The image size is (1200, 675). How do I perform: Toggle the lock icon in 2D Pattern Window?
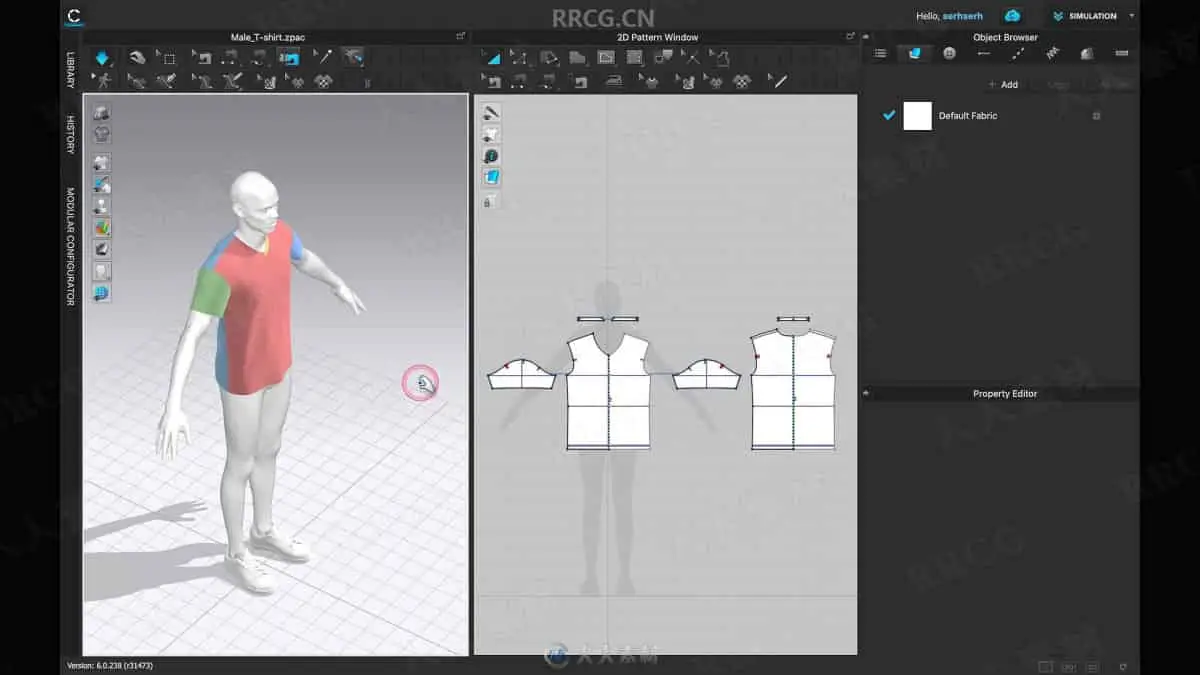coord(488,202)
